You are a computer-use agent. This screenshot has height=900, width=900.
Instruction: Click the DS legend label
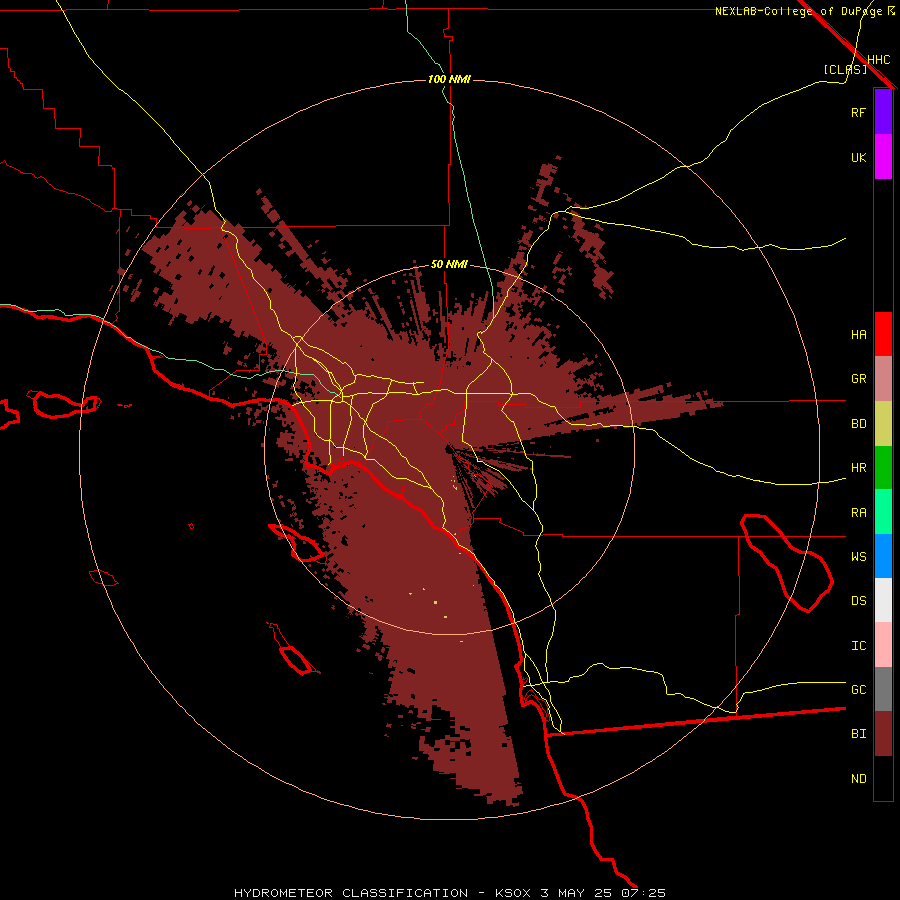click(x=858, y=601)
